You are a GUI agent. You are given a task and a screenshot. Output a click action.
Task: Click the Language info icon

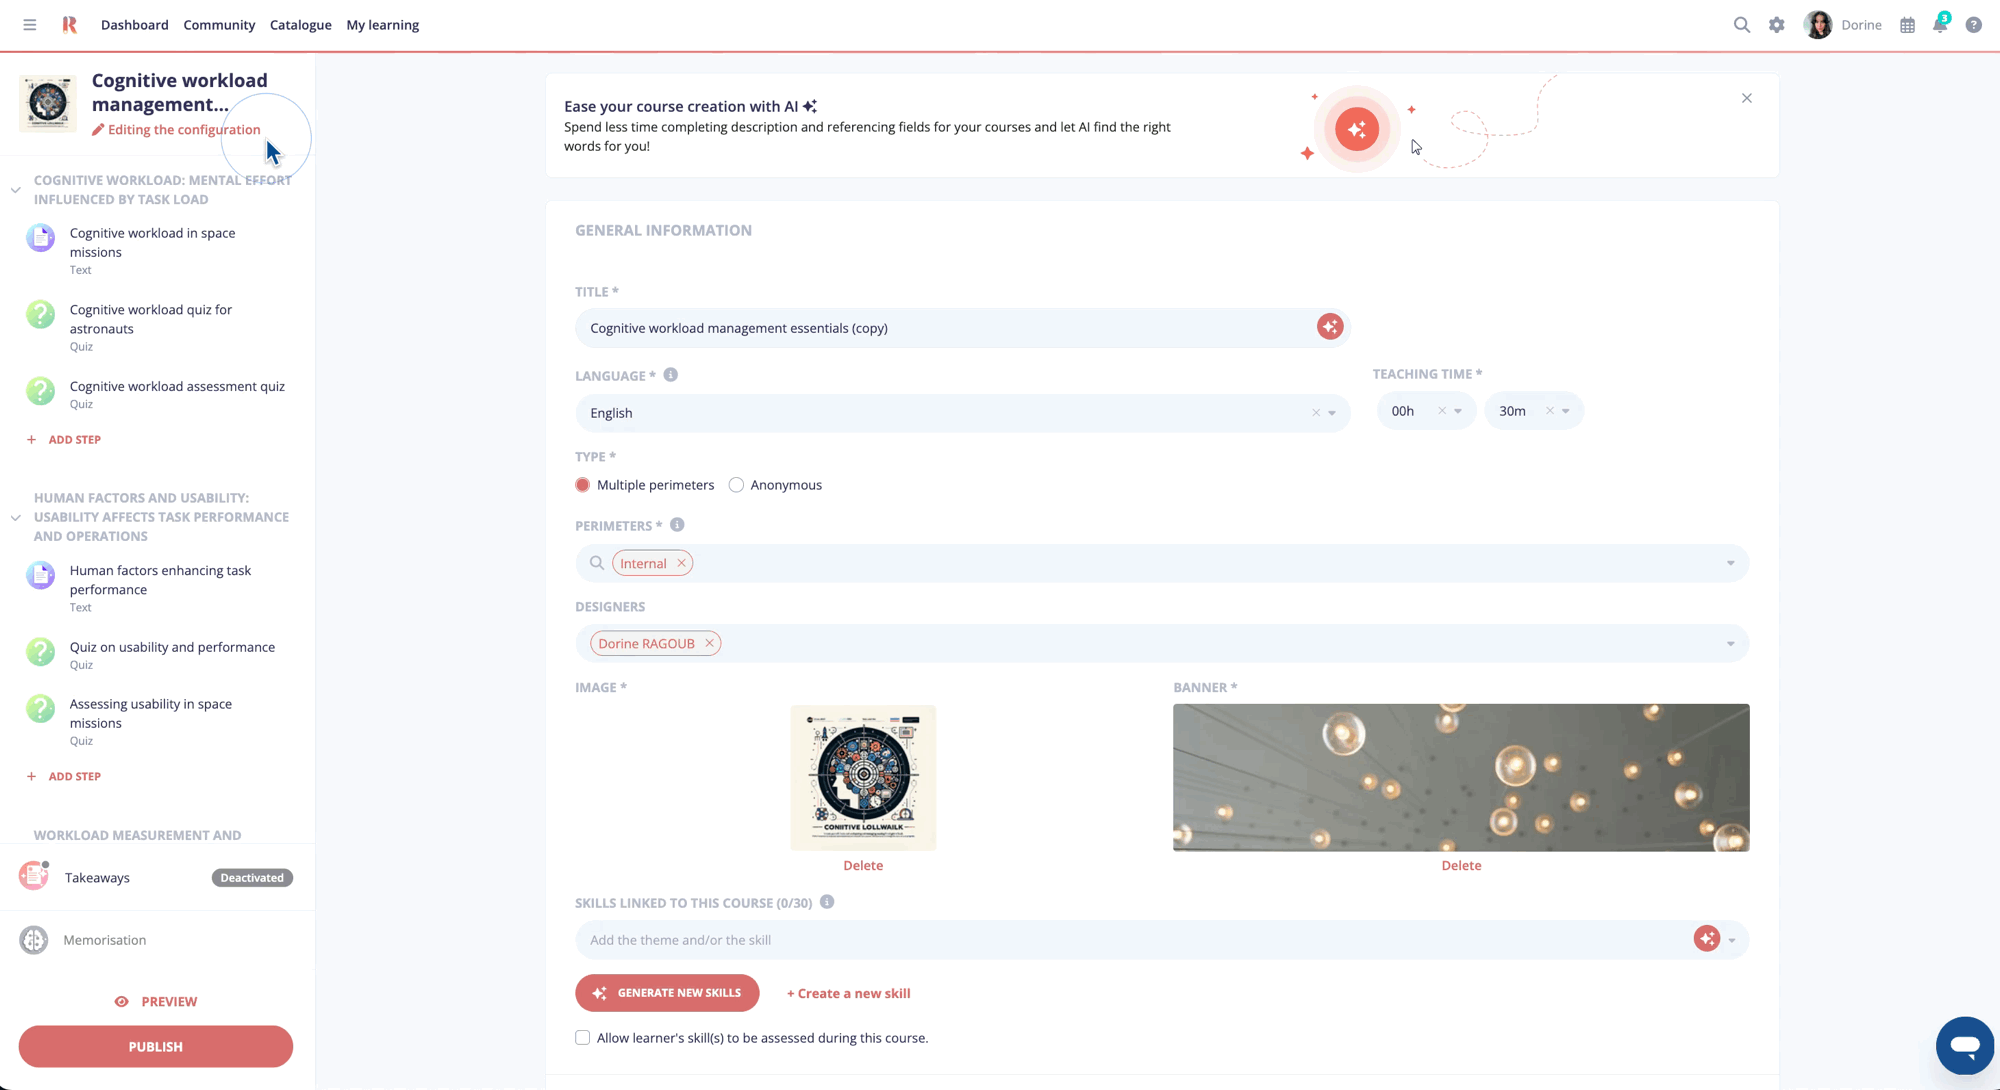tap(670, 375)
